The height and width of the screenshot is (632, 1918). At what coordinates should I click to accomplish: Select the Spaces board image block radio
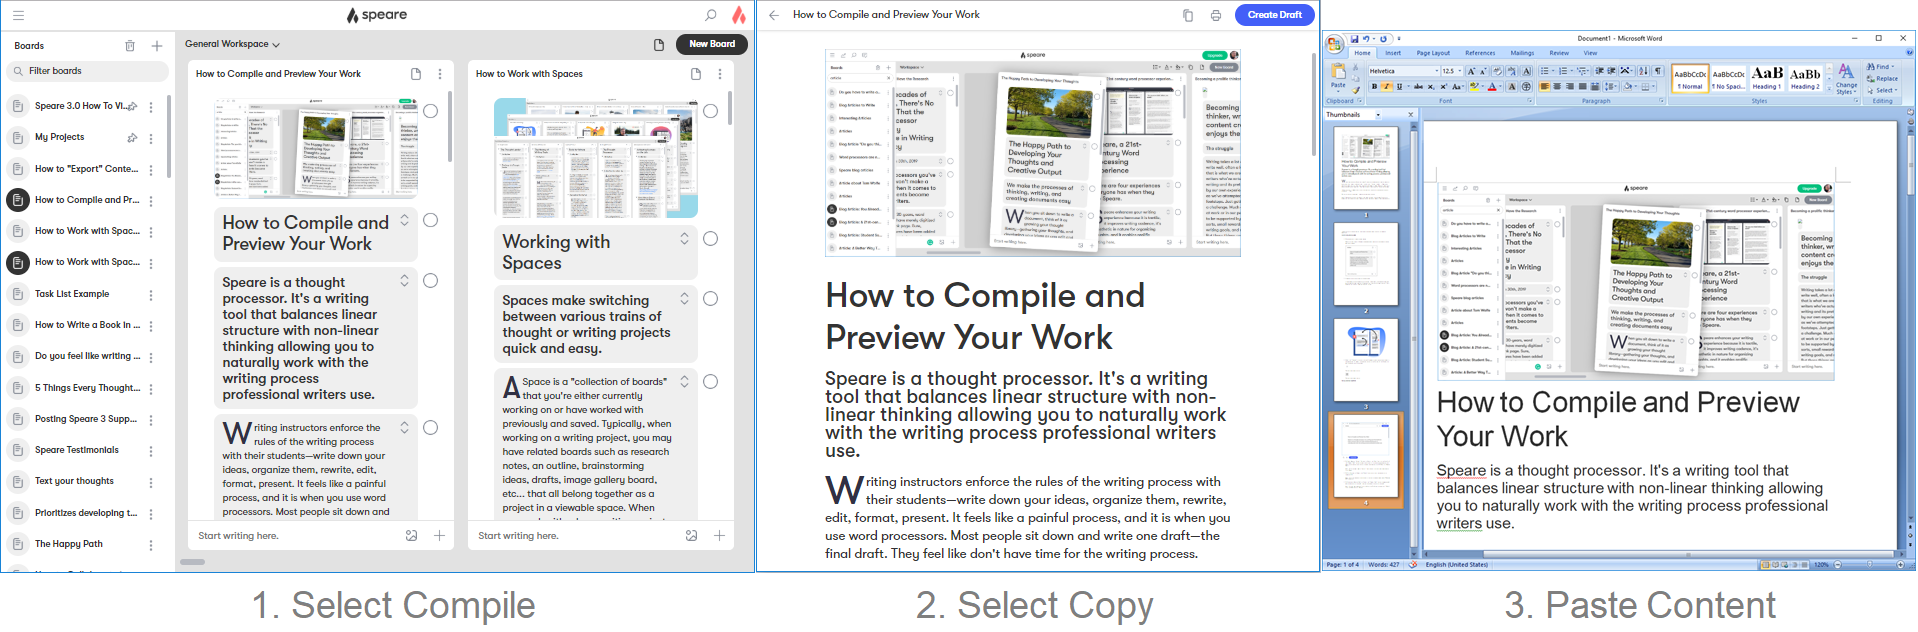(x=710, y=111)
